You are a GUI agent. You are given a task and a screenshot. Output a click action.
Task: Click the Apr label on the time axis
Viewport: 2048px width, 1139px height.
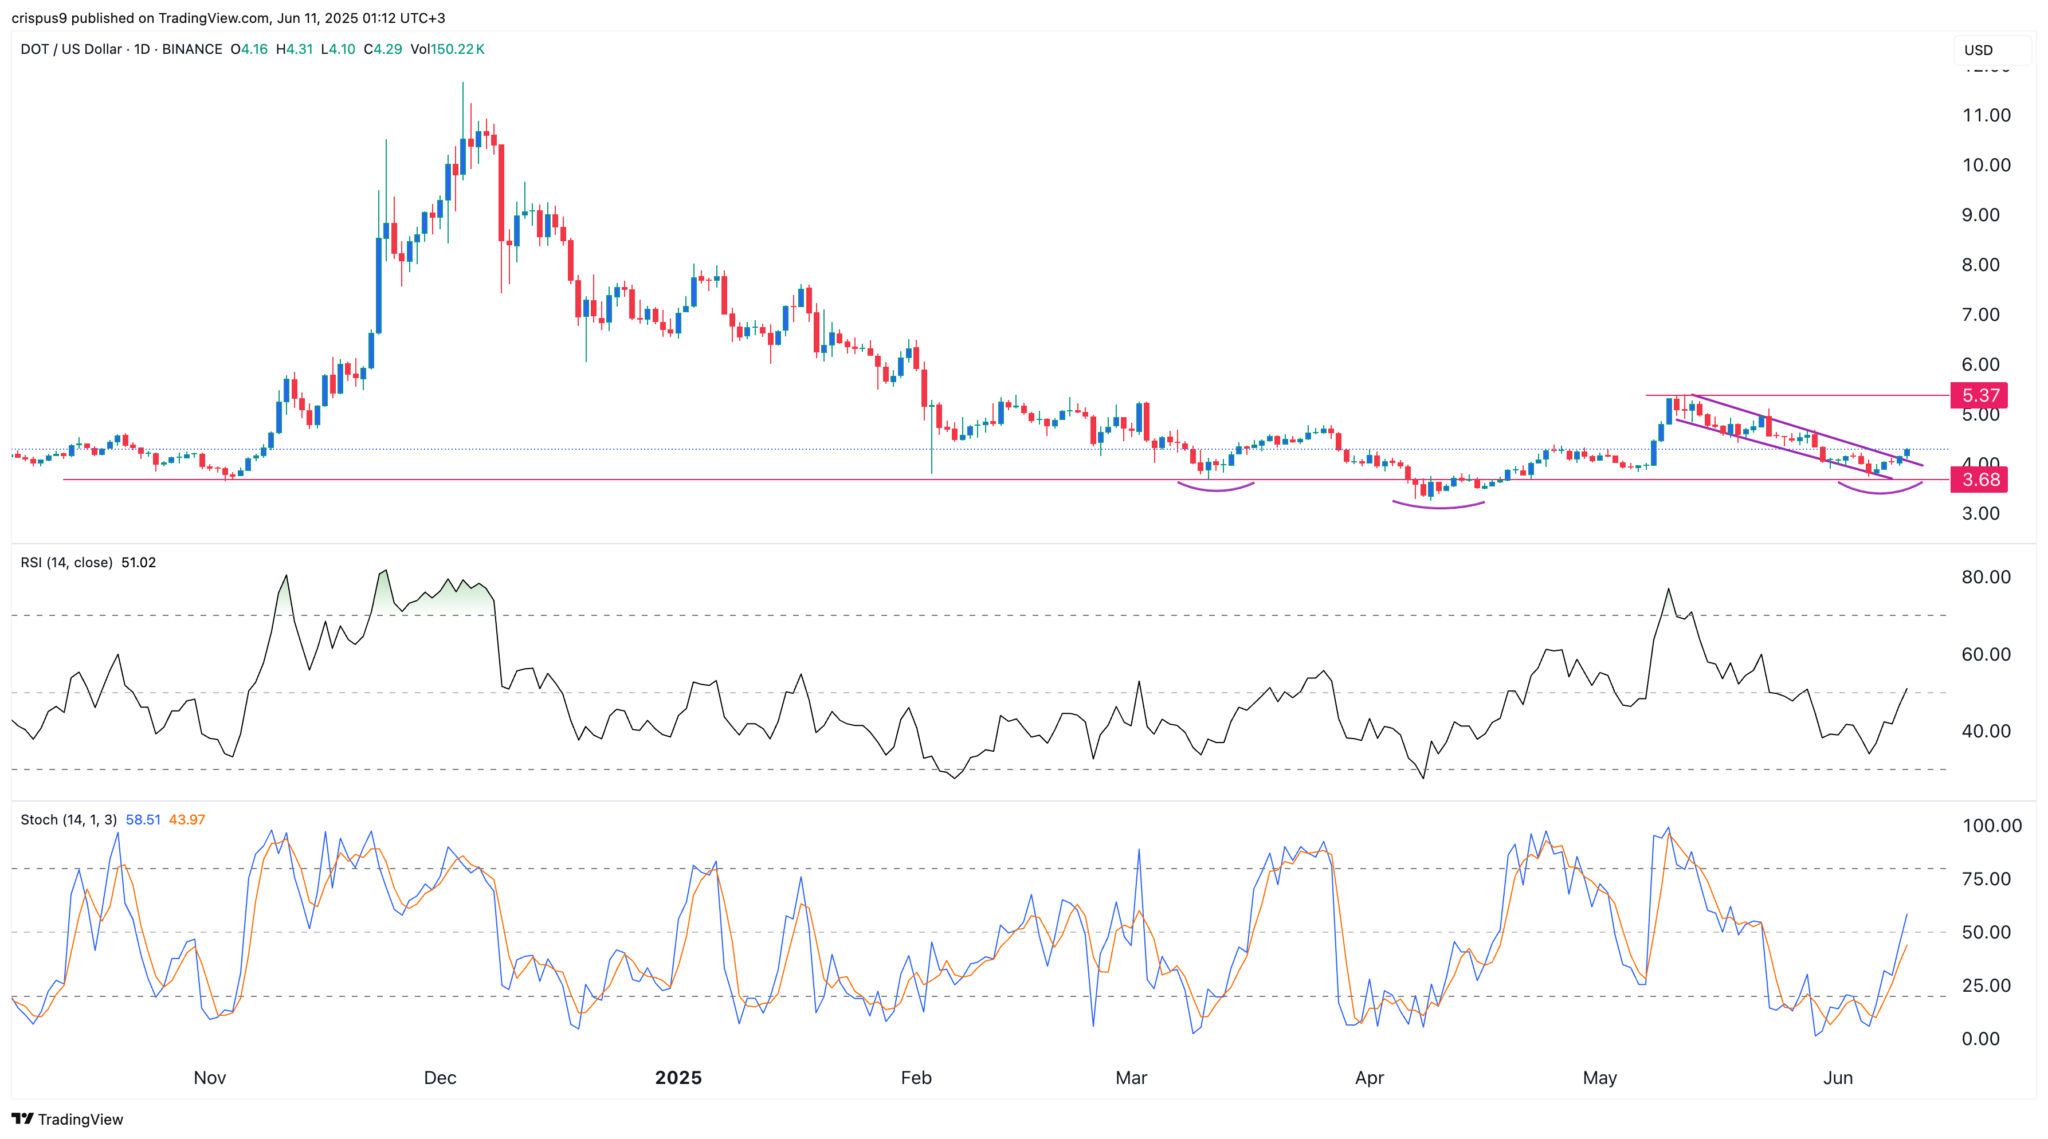point(1368,1078)
